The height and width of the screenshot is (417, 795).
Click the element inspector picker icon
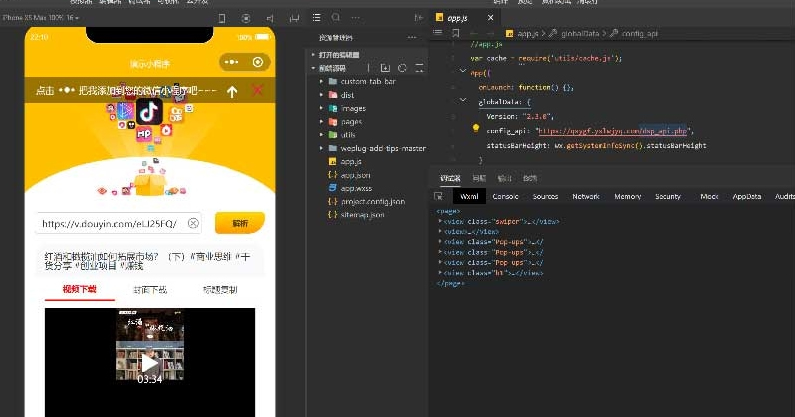(439, 196)
